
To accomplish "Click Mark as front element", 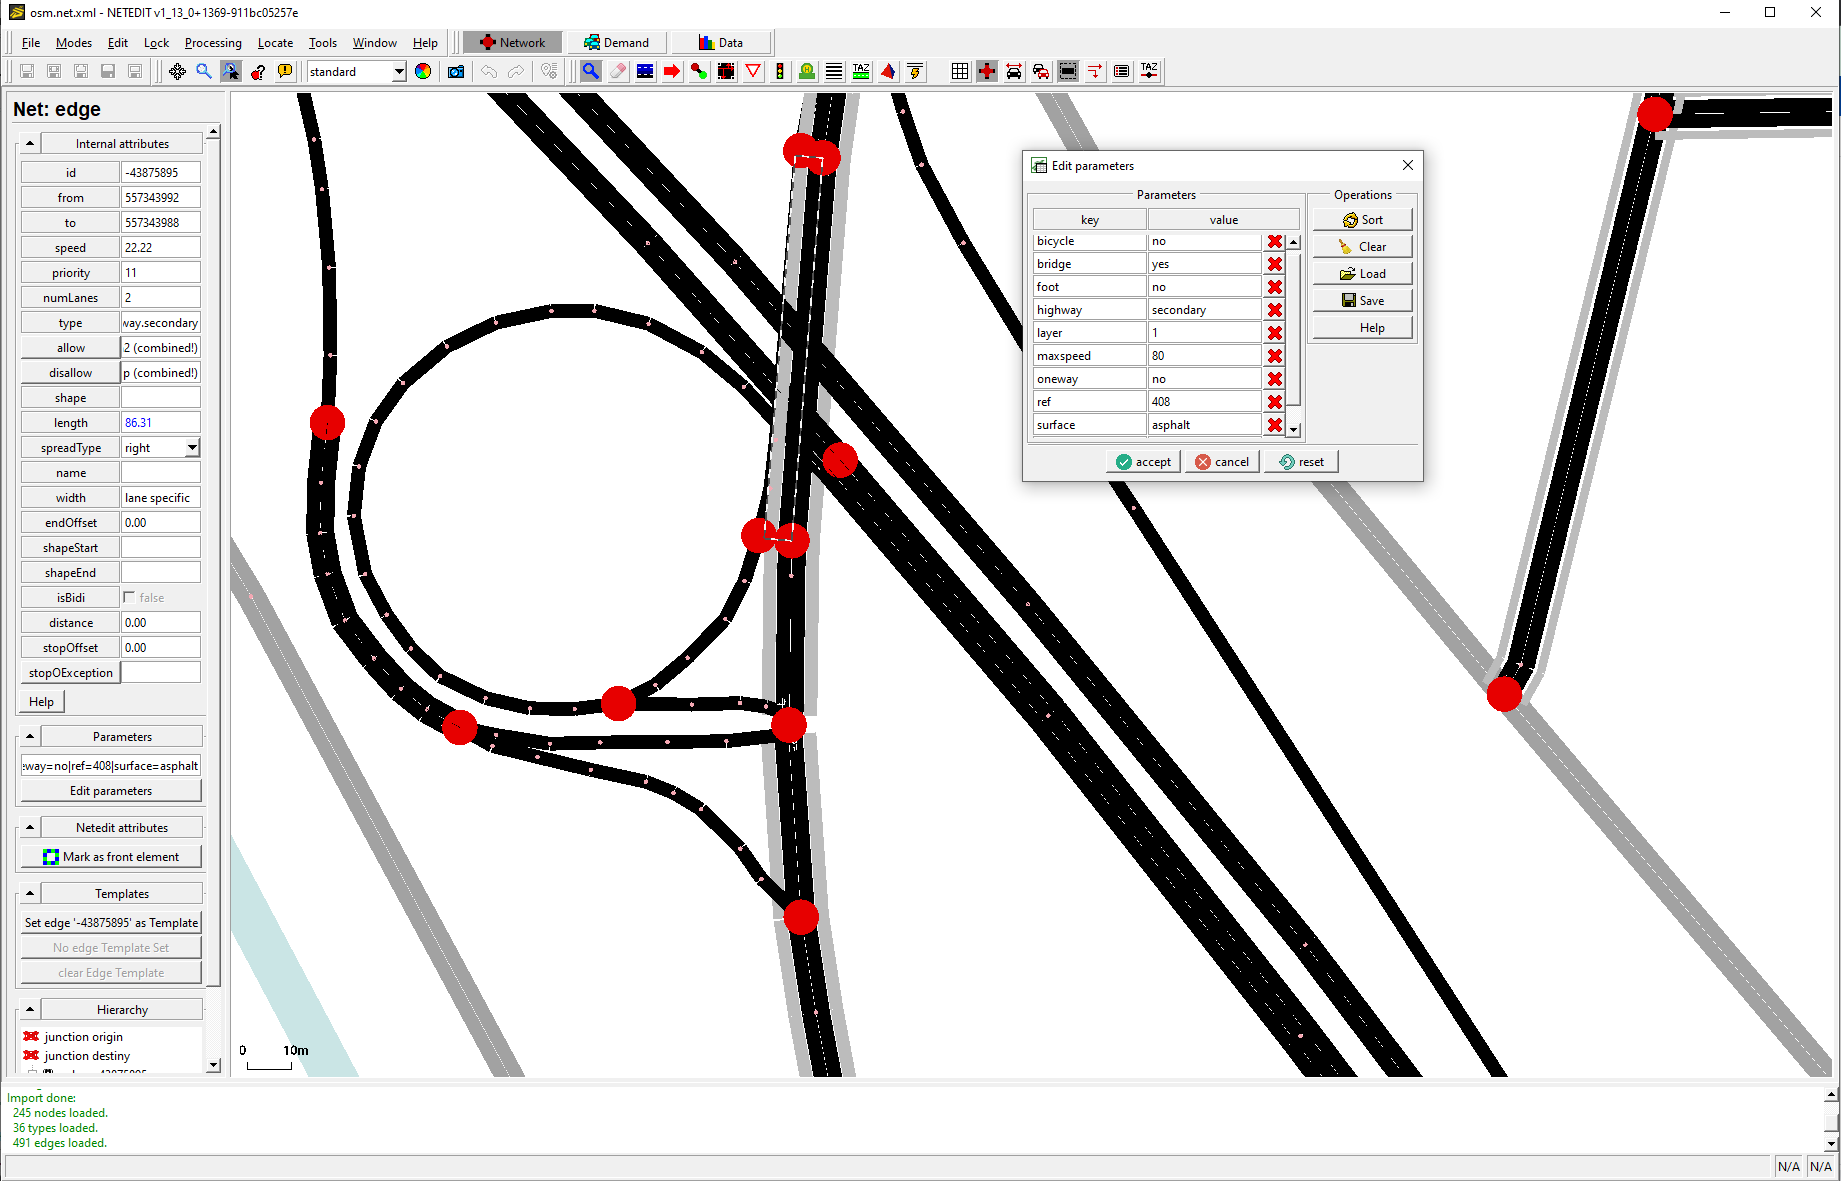I will pos(111,857).
